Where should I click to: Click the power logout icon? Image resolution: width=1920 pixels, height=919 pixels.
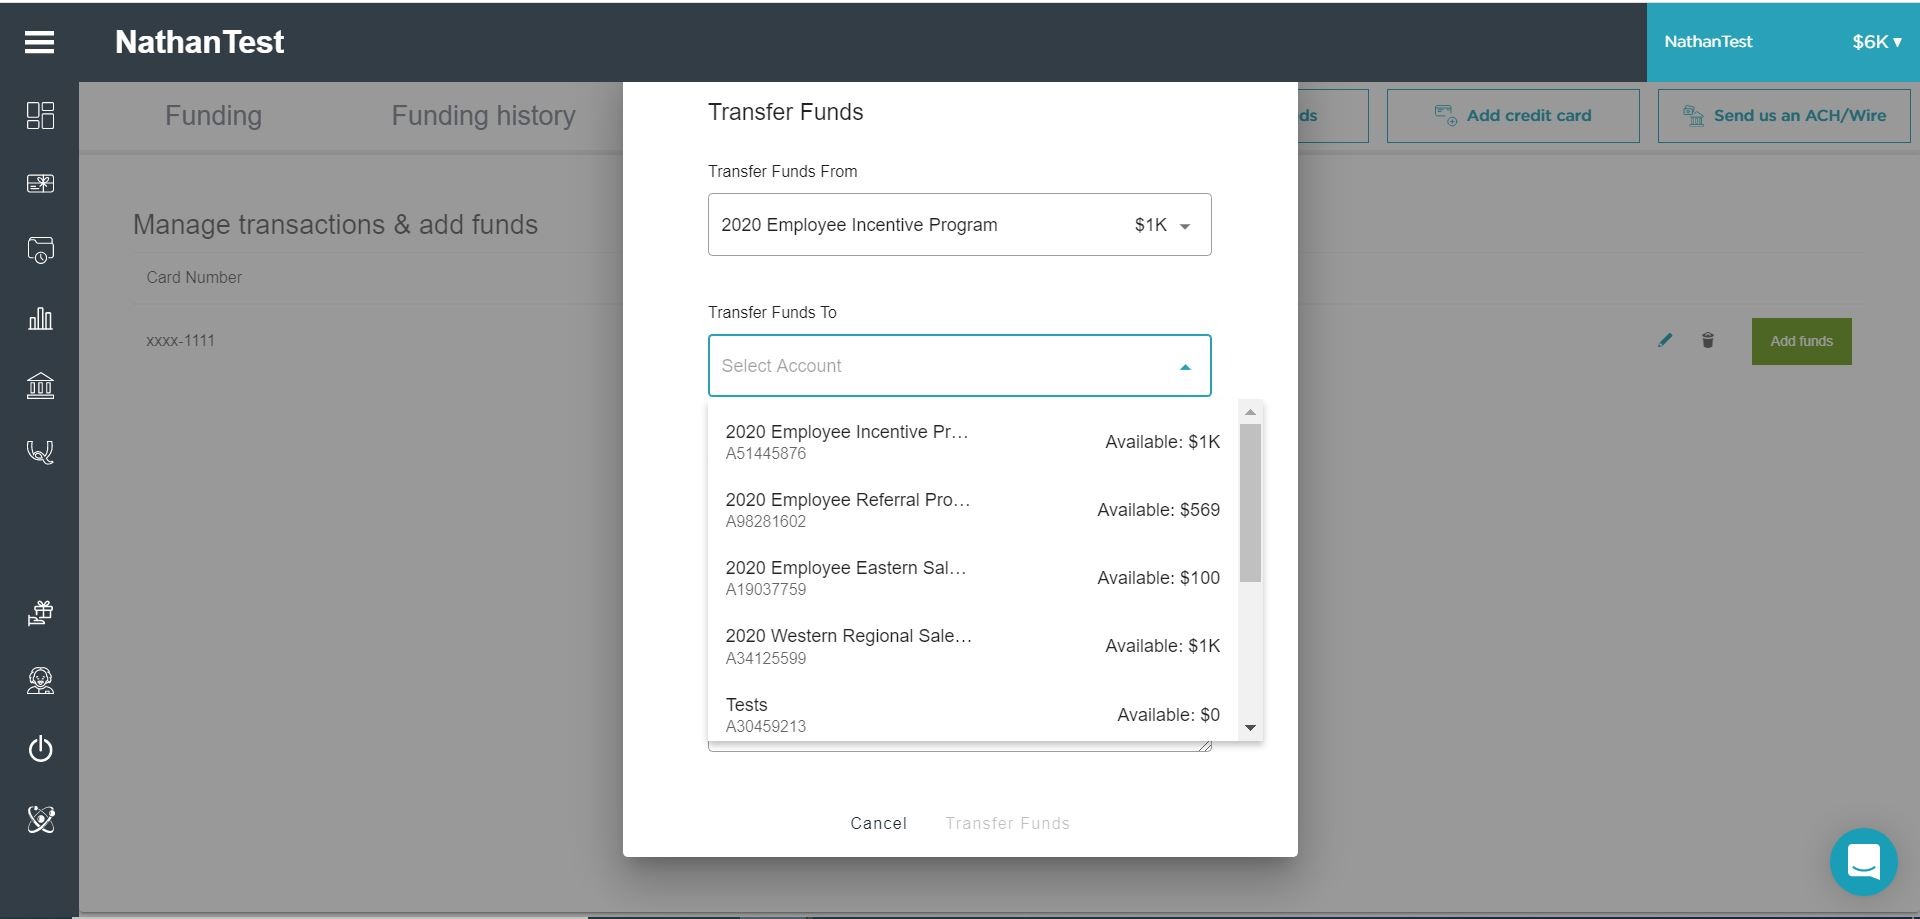[x=40, y=749]
